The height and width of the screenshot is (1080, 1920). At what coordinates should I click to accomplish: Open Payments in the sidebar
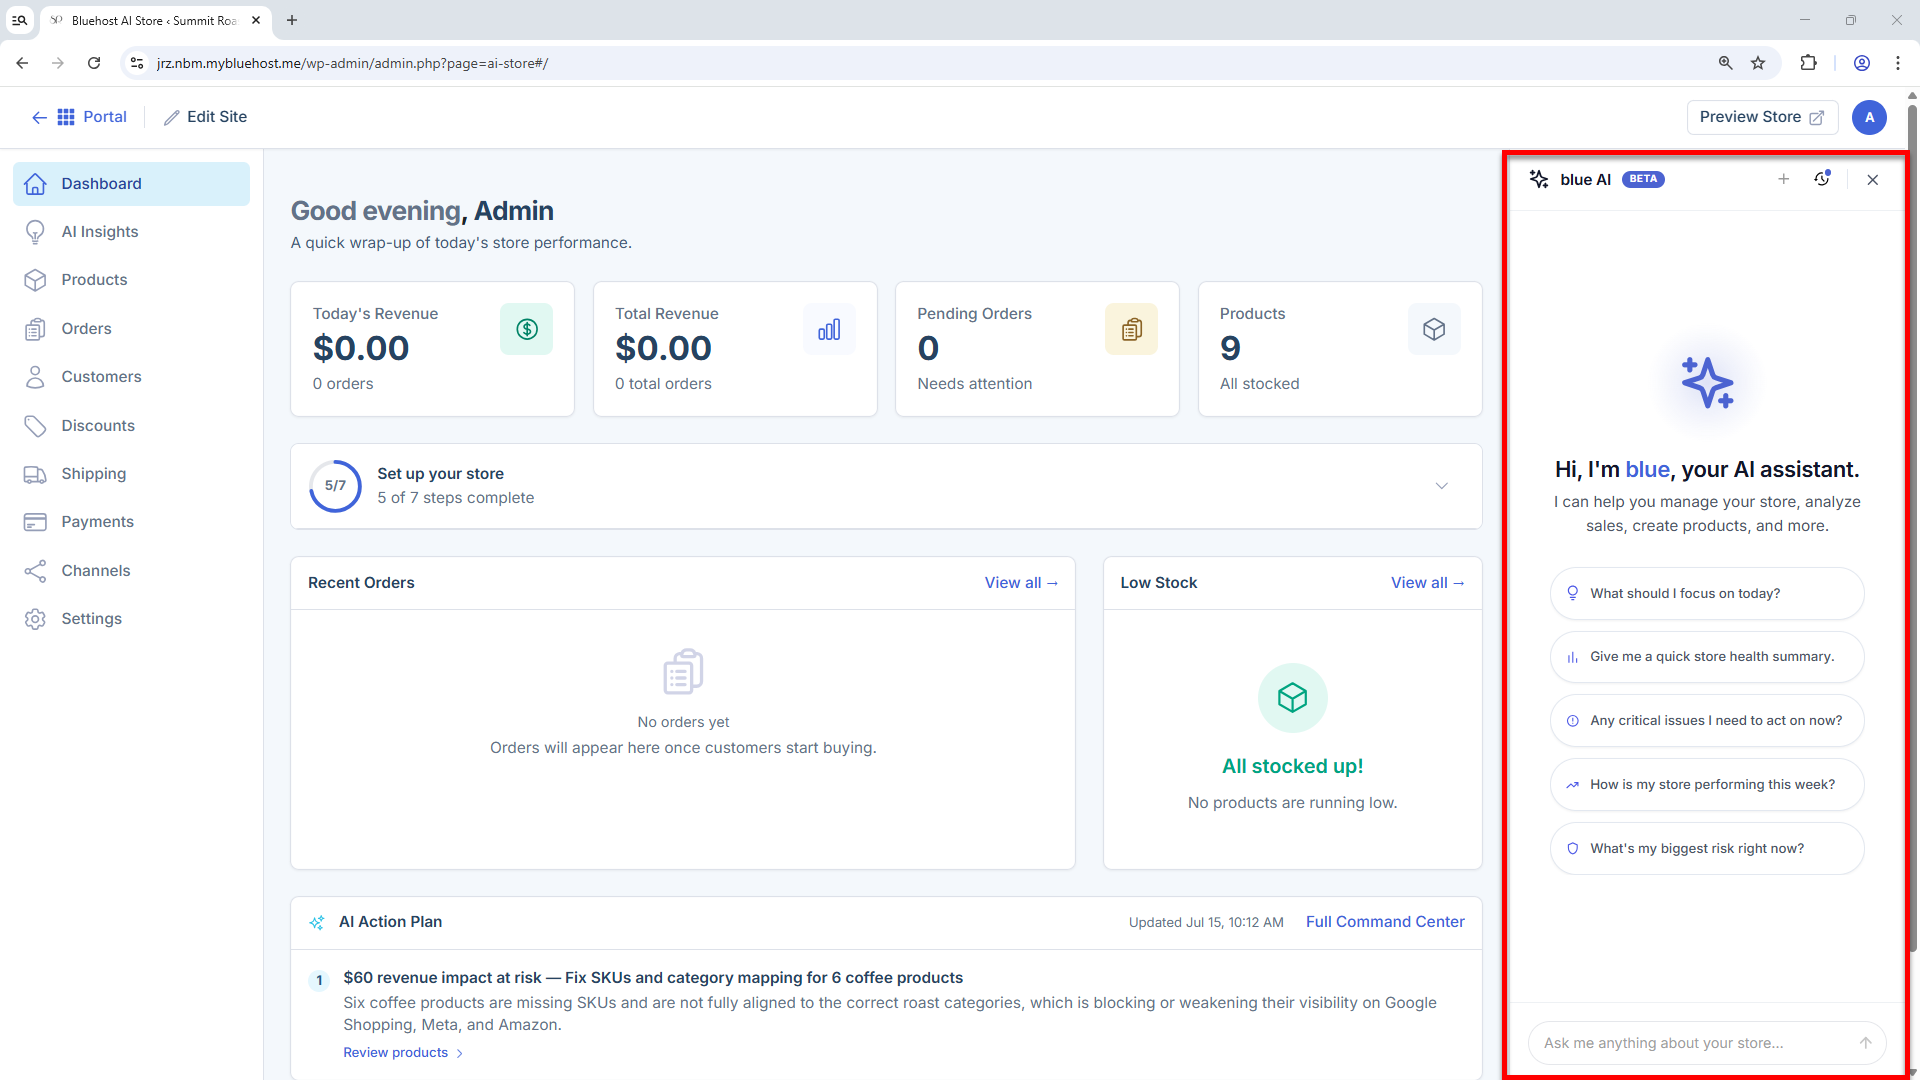[x=131, y=522]
